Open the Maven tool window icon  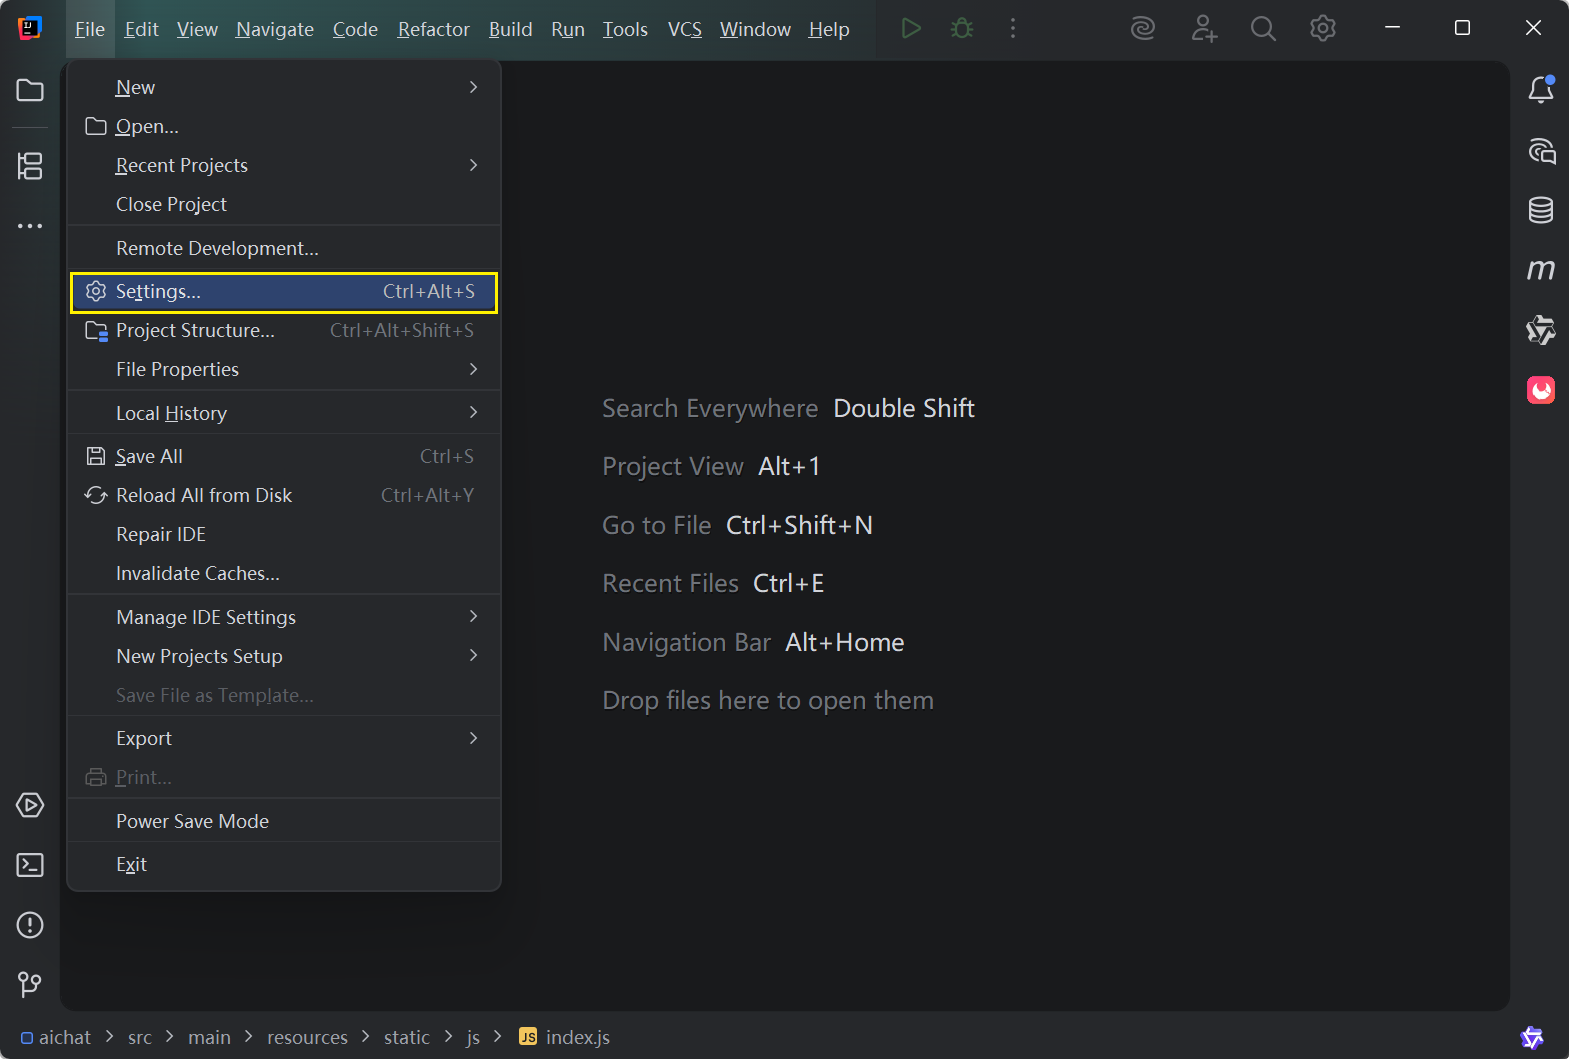point(1540,270)
